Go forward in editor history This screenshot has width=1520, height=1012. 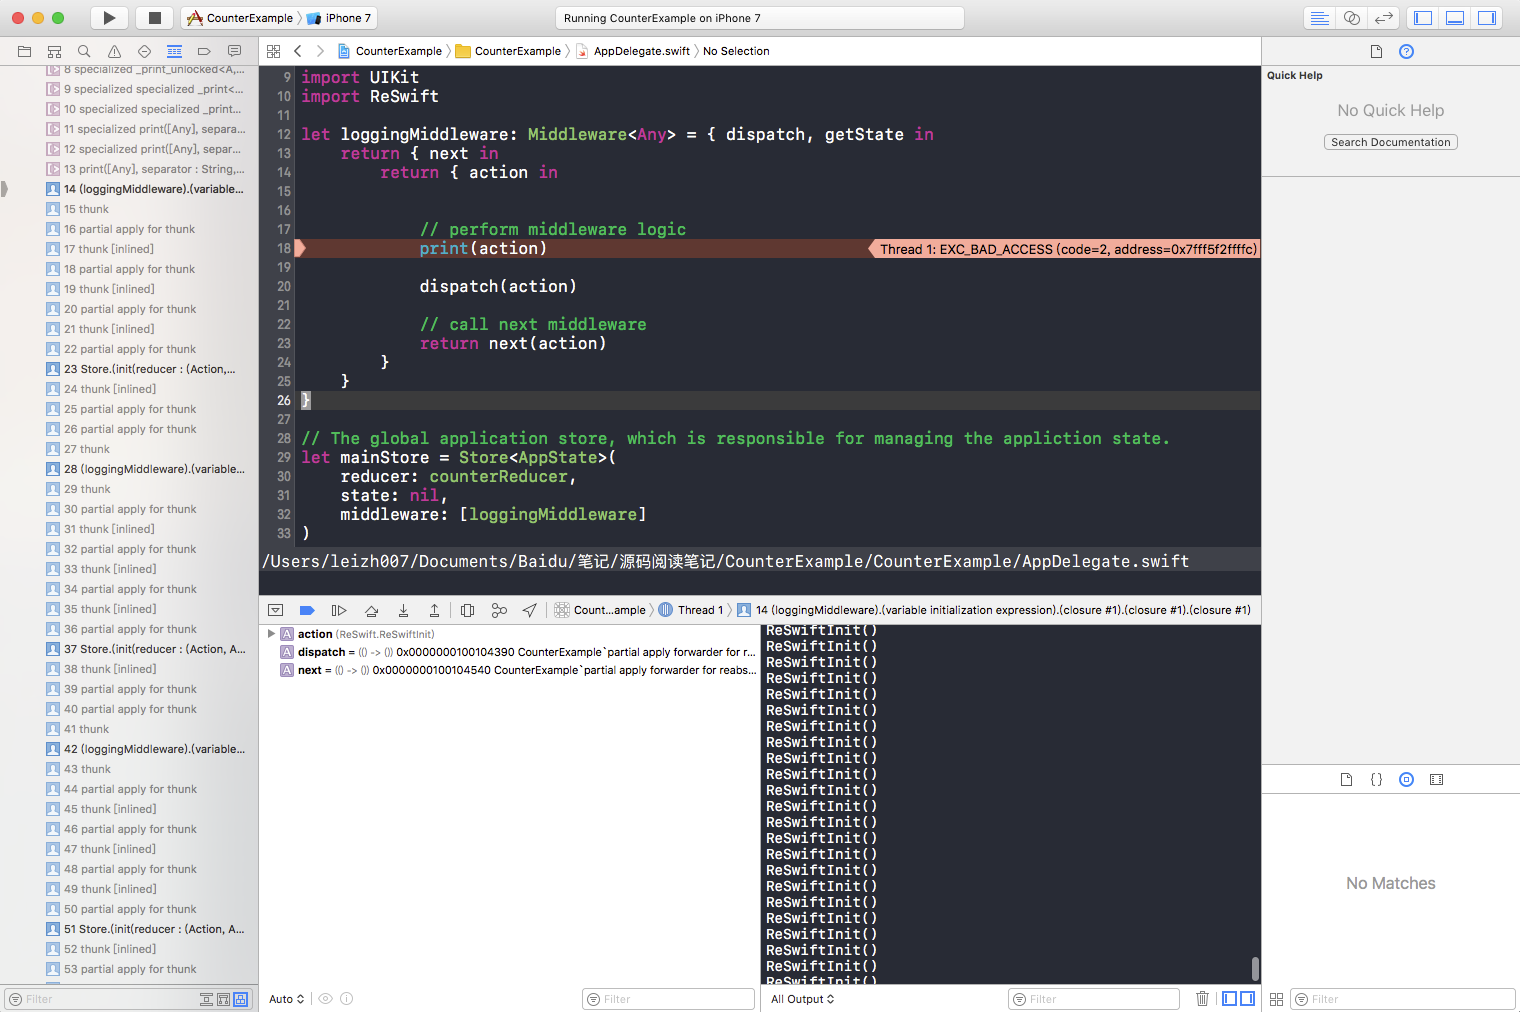[x=320, y=51]
